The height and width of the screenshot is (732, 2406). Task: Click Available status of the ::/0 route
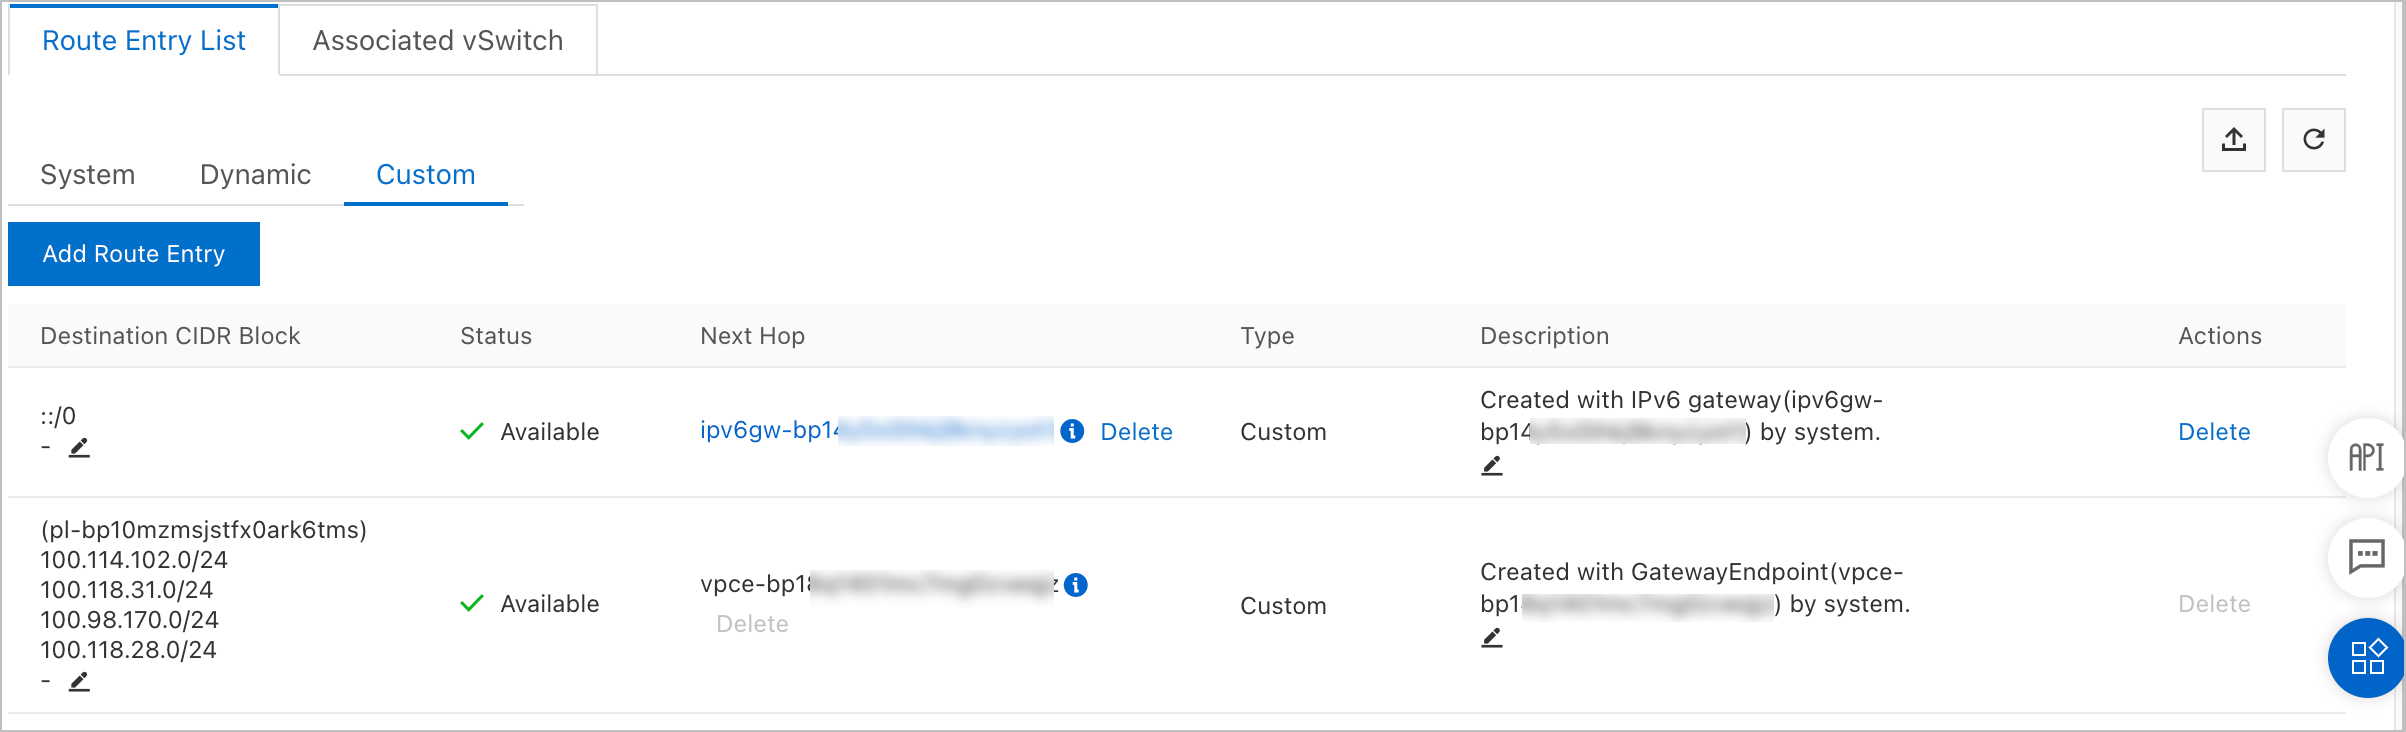[x=550, y=432]
